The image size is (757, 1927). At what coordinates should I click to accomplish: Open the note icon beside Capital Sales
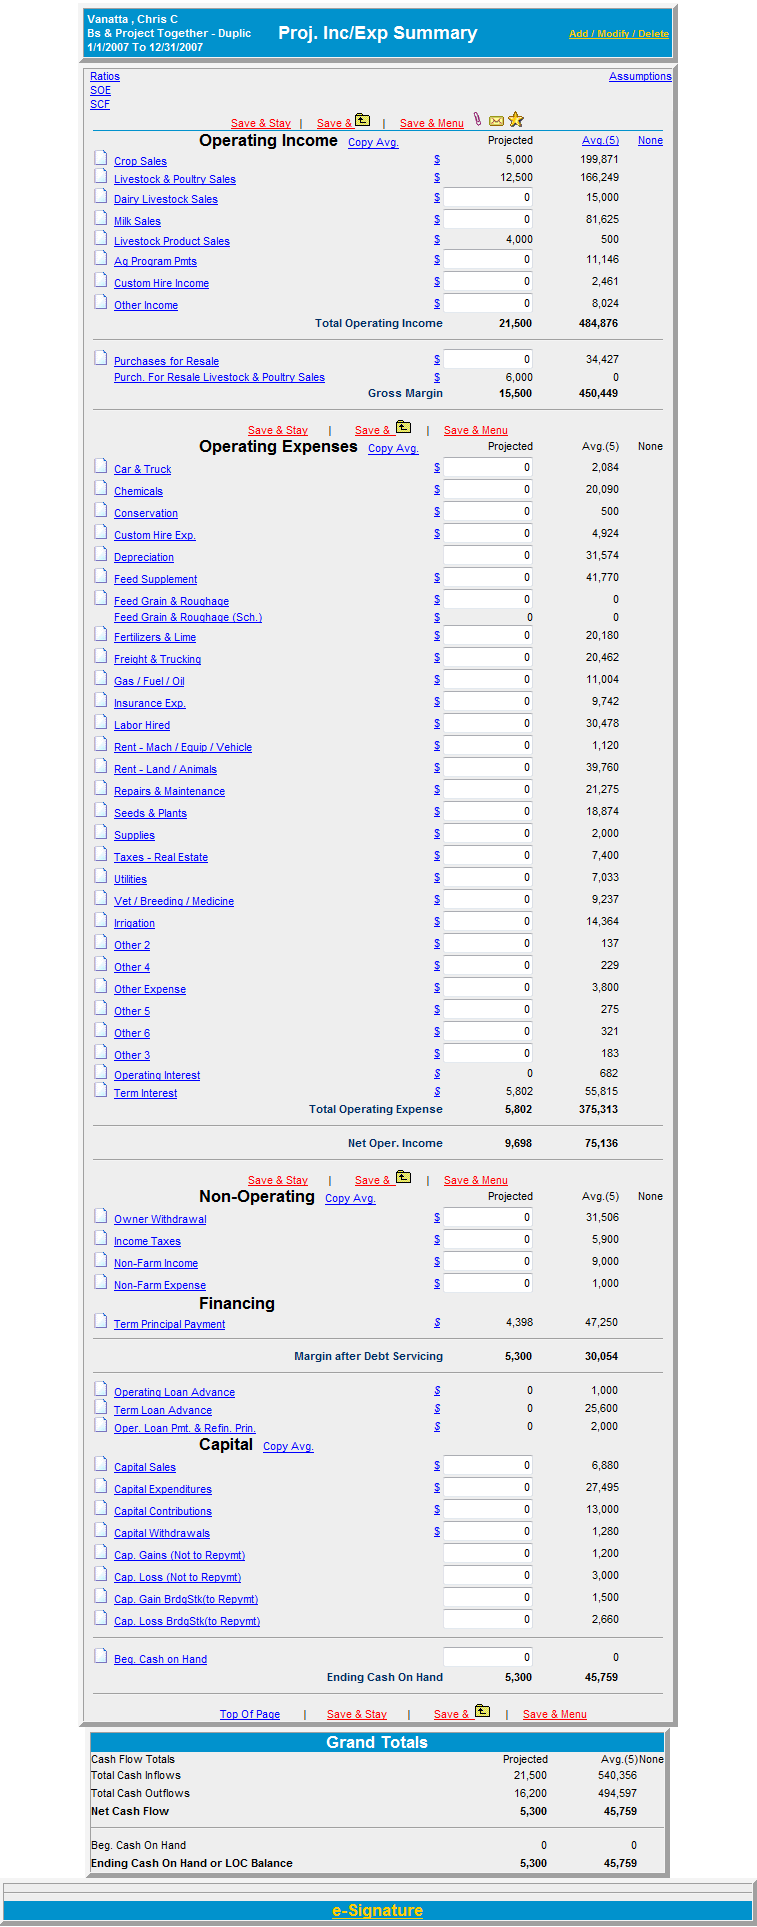pyautogui.click(x=101, y=1464)
